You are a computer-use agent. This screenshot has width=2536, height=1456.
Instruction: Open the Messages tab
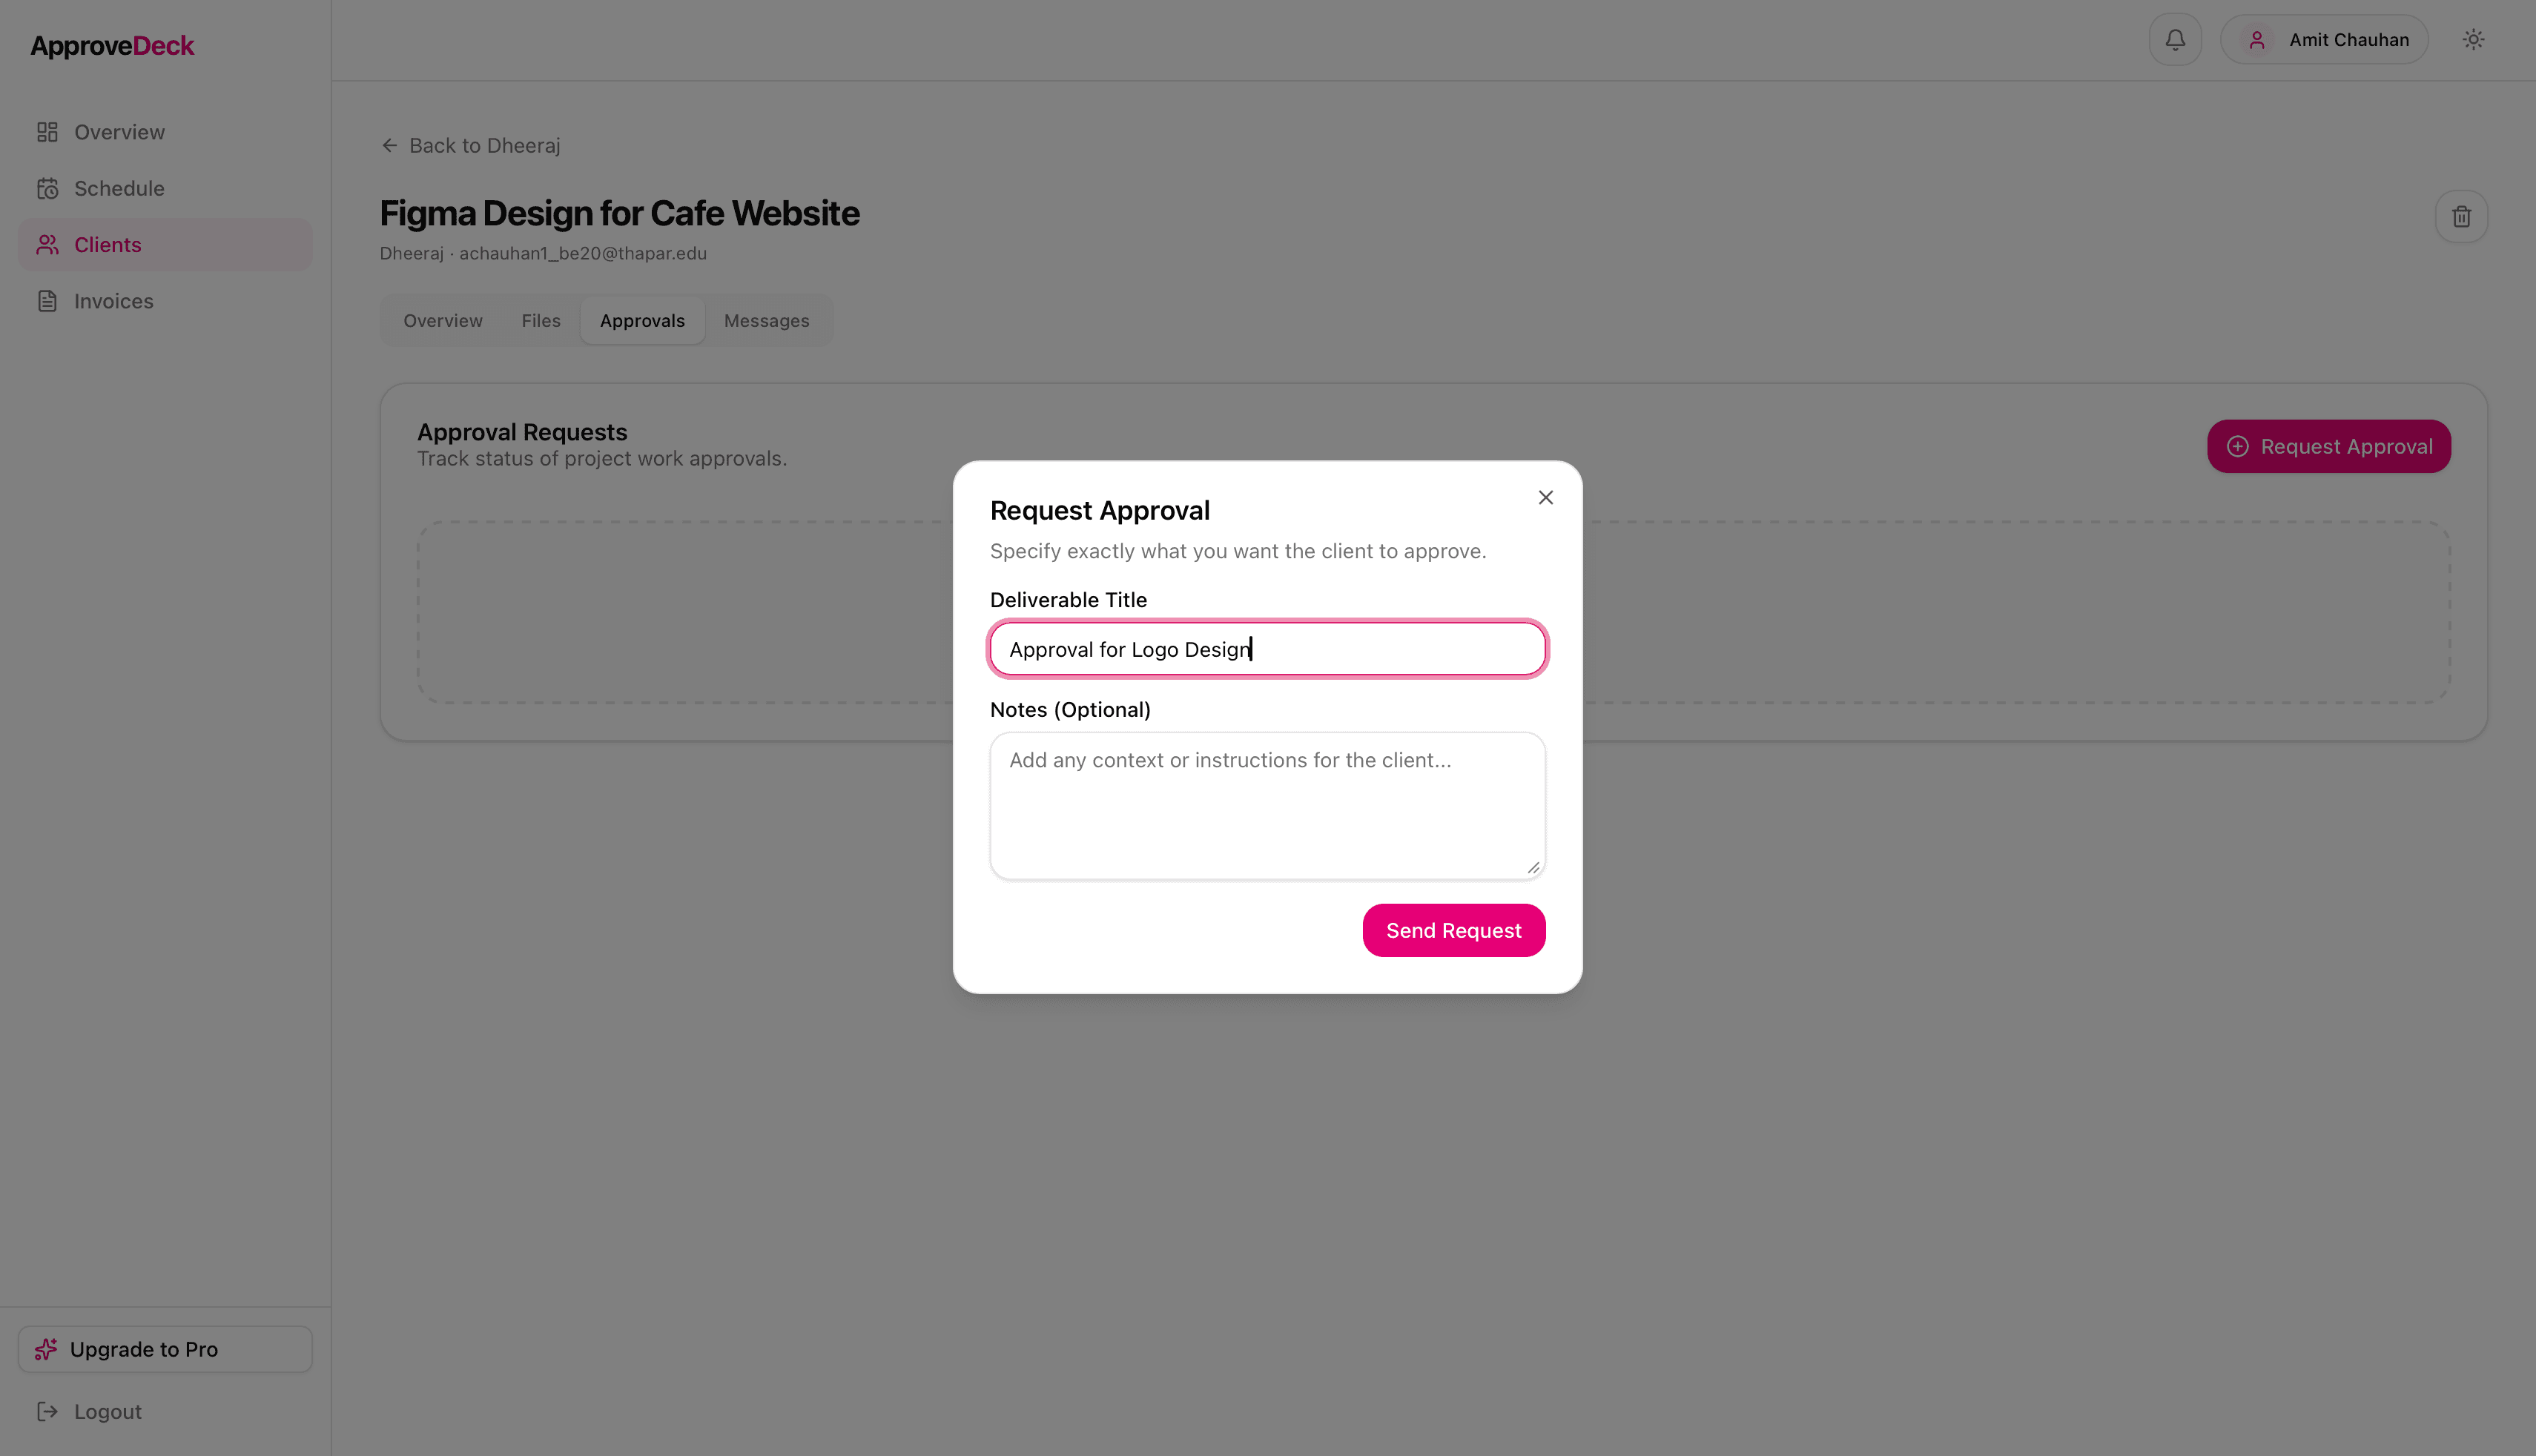click(766, 320)
